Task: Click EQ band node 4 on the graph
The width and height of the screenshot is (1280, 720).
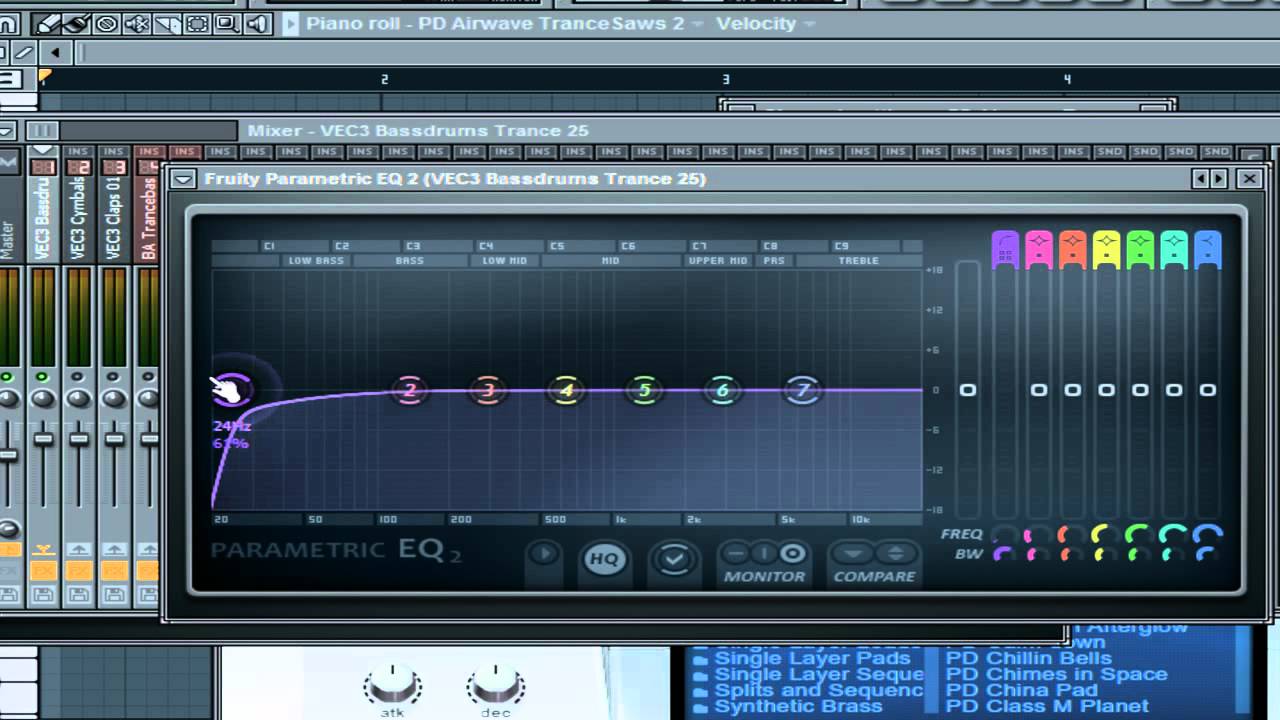Action: click(566, 390)
